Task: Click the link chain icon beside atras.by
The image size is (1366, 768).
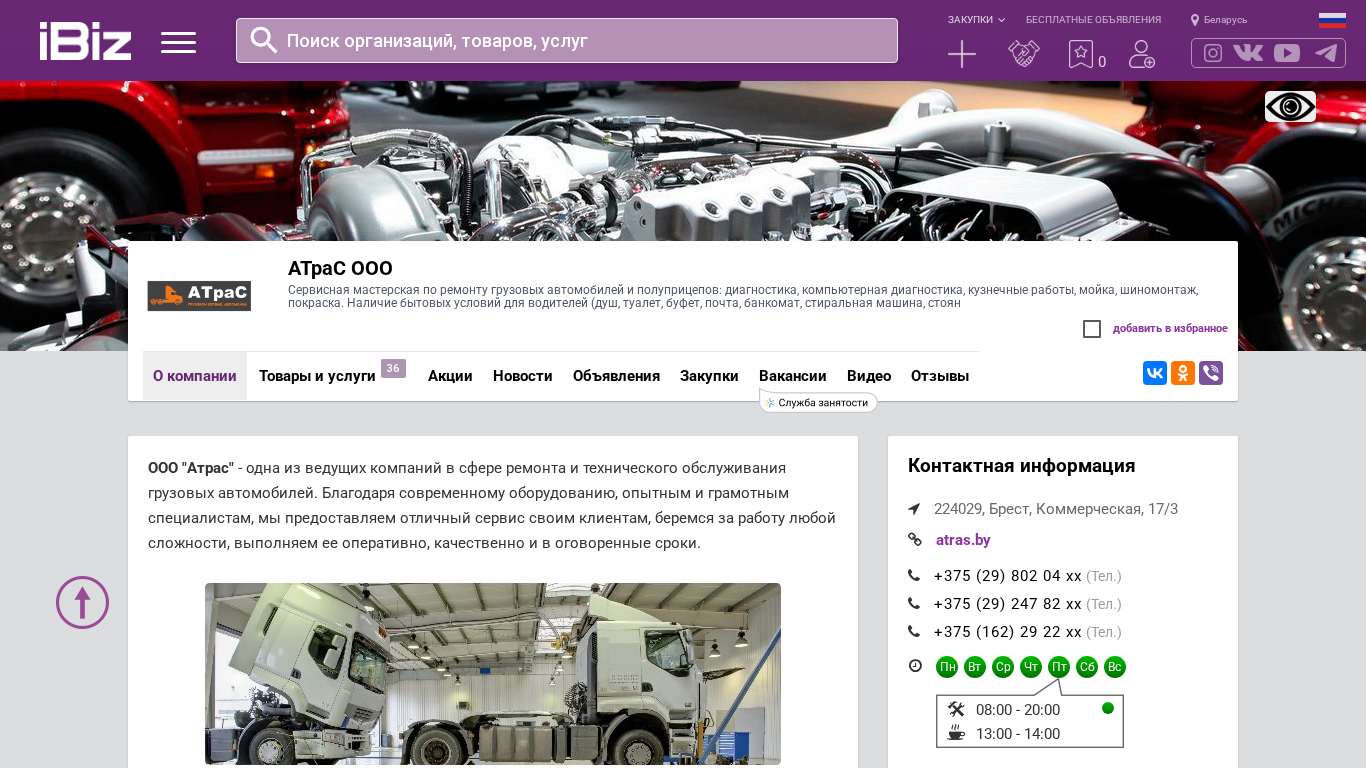Action: click(914, 540)
